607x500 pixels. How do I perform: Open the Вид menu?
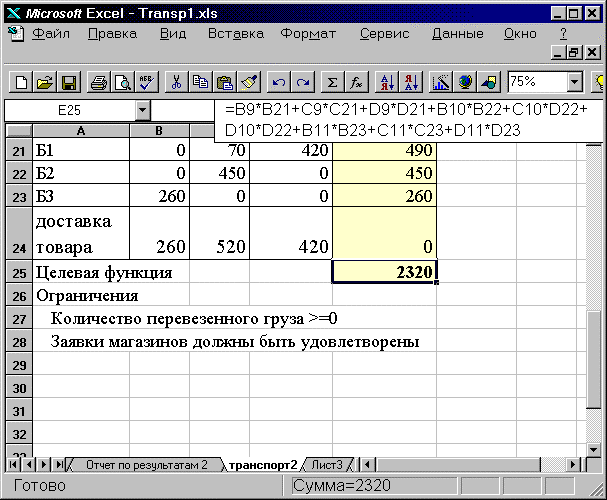coord(173,34)
